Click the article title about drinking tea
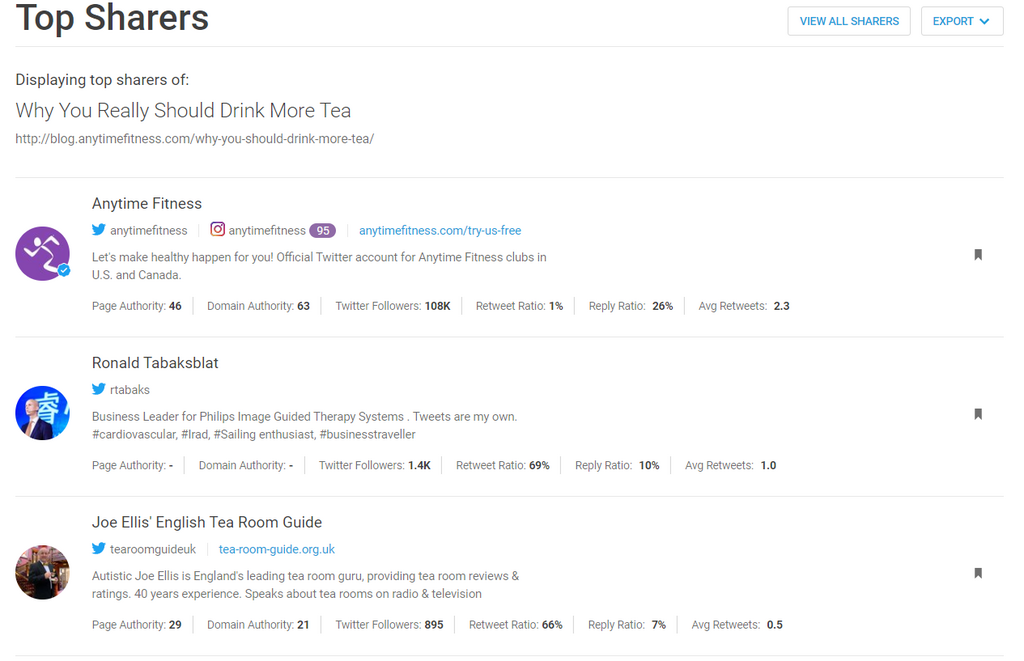1024x661 pixels. 183,110
